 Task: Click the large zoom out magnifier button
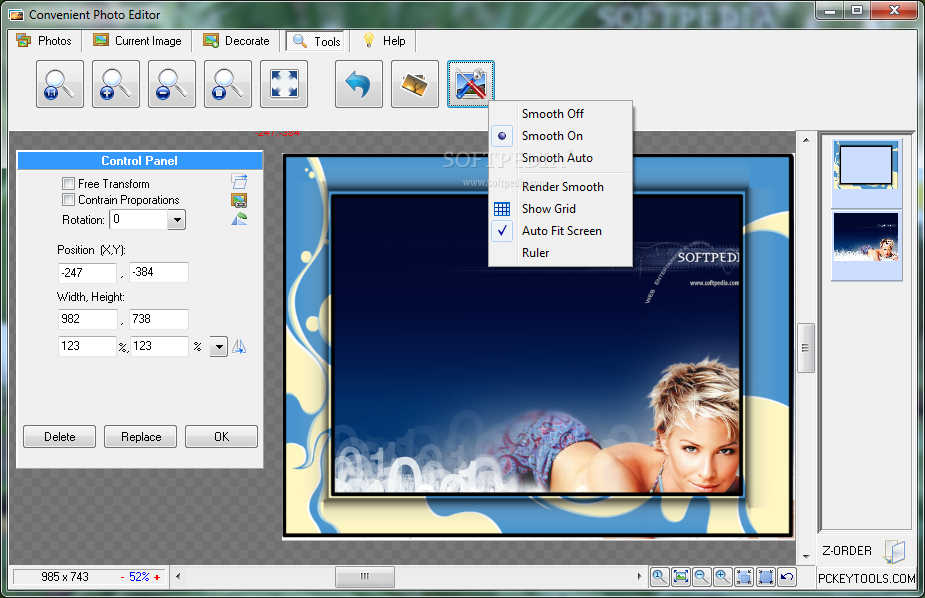point(172,84)
